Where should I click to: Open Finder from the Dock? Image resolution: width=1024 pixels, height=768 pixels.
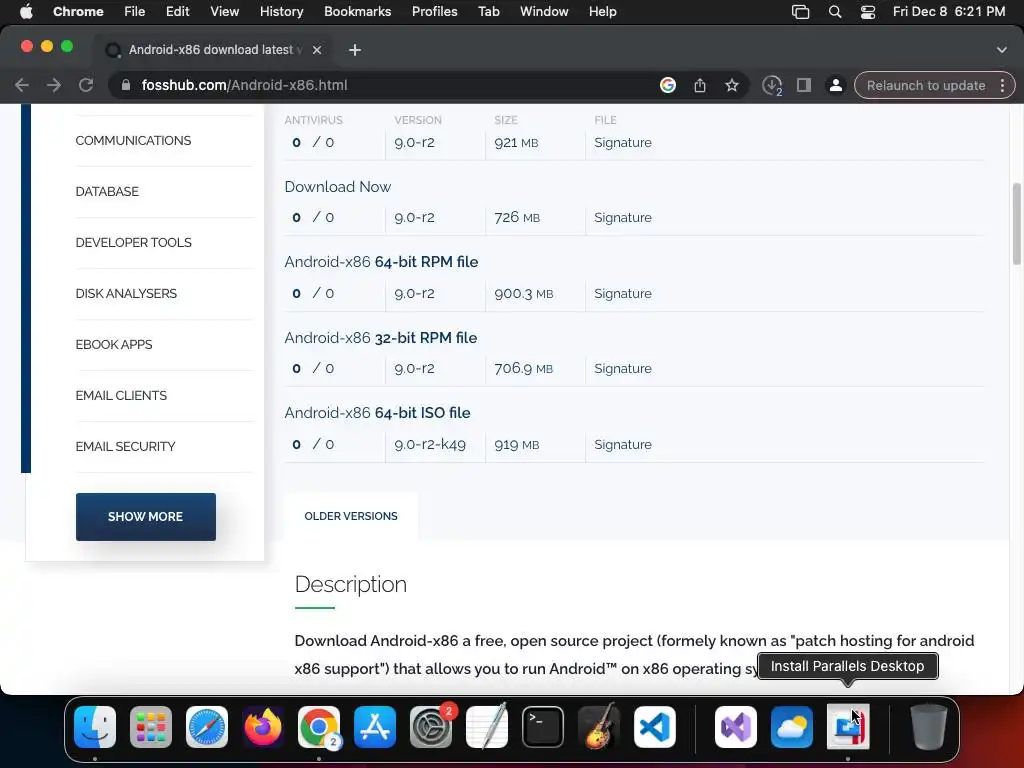coord(95,726)
